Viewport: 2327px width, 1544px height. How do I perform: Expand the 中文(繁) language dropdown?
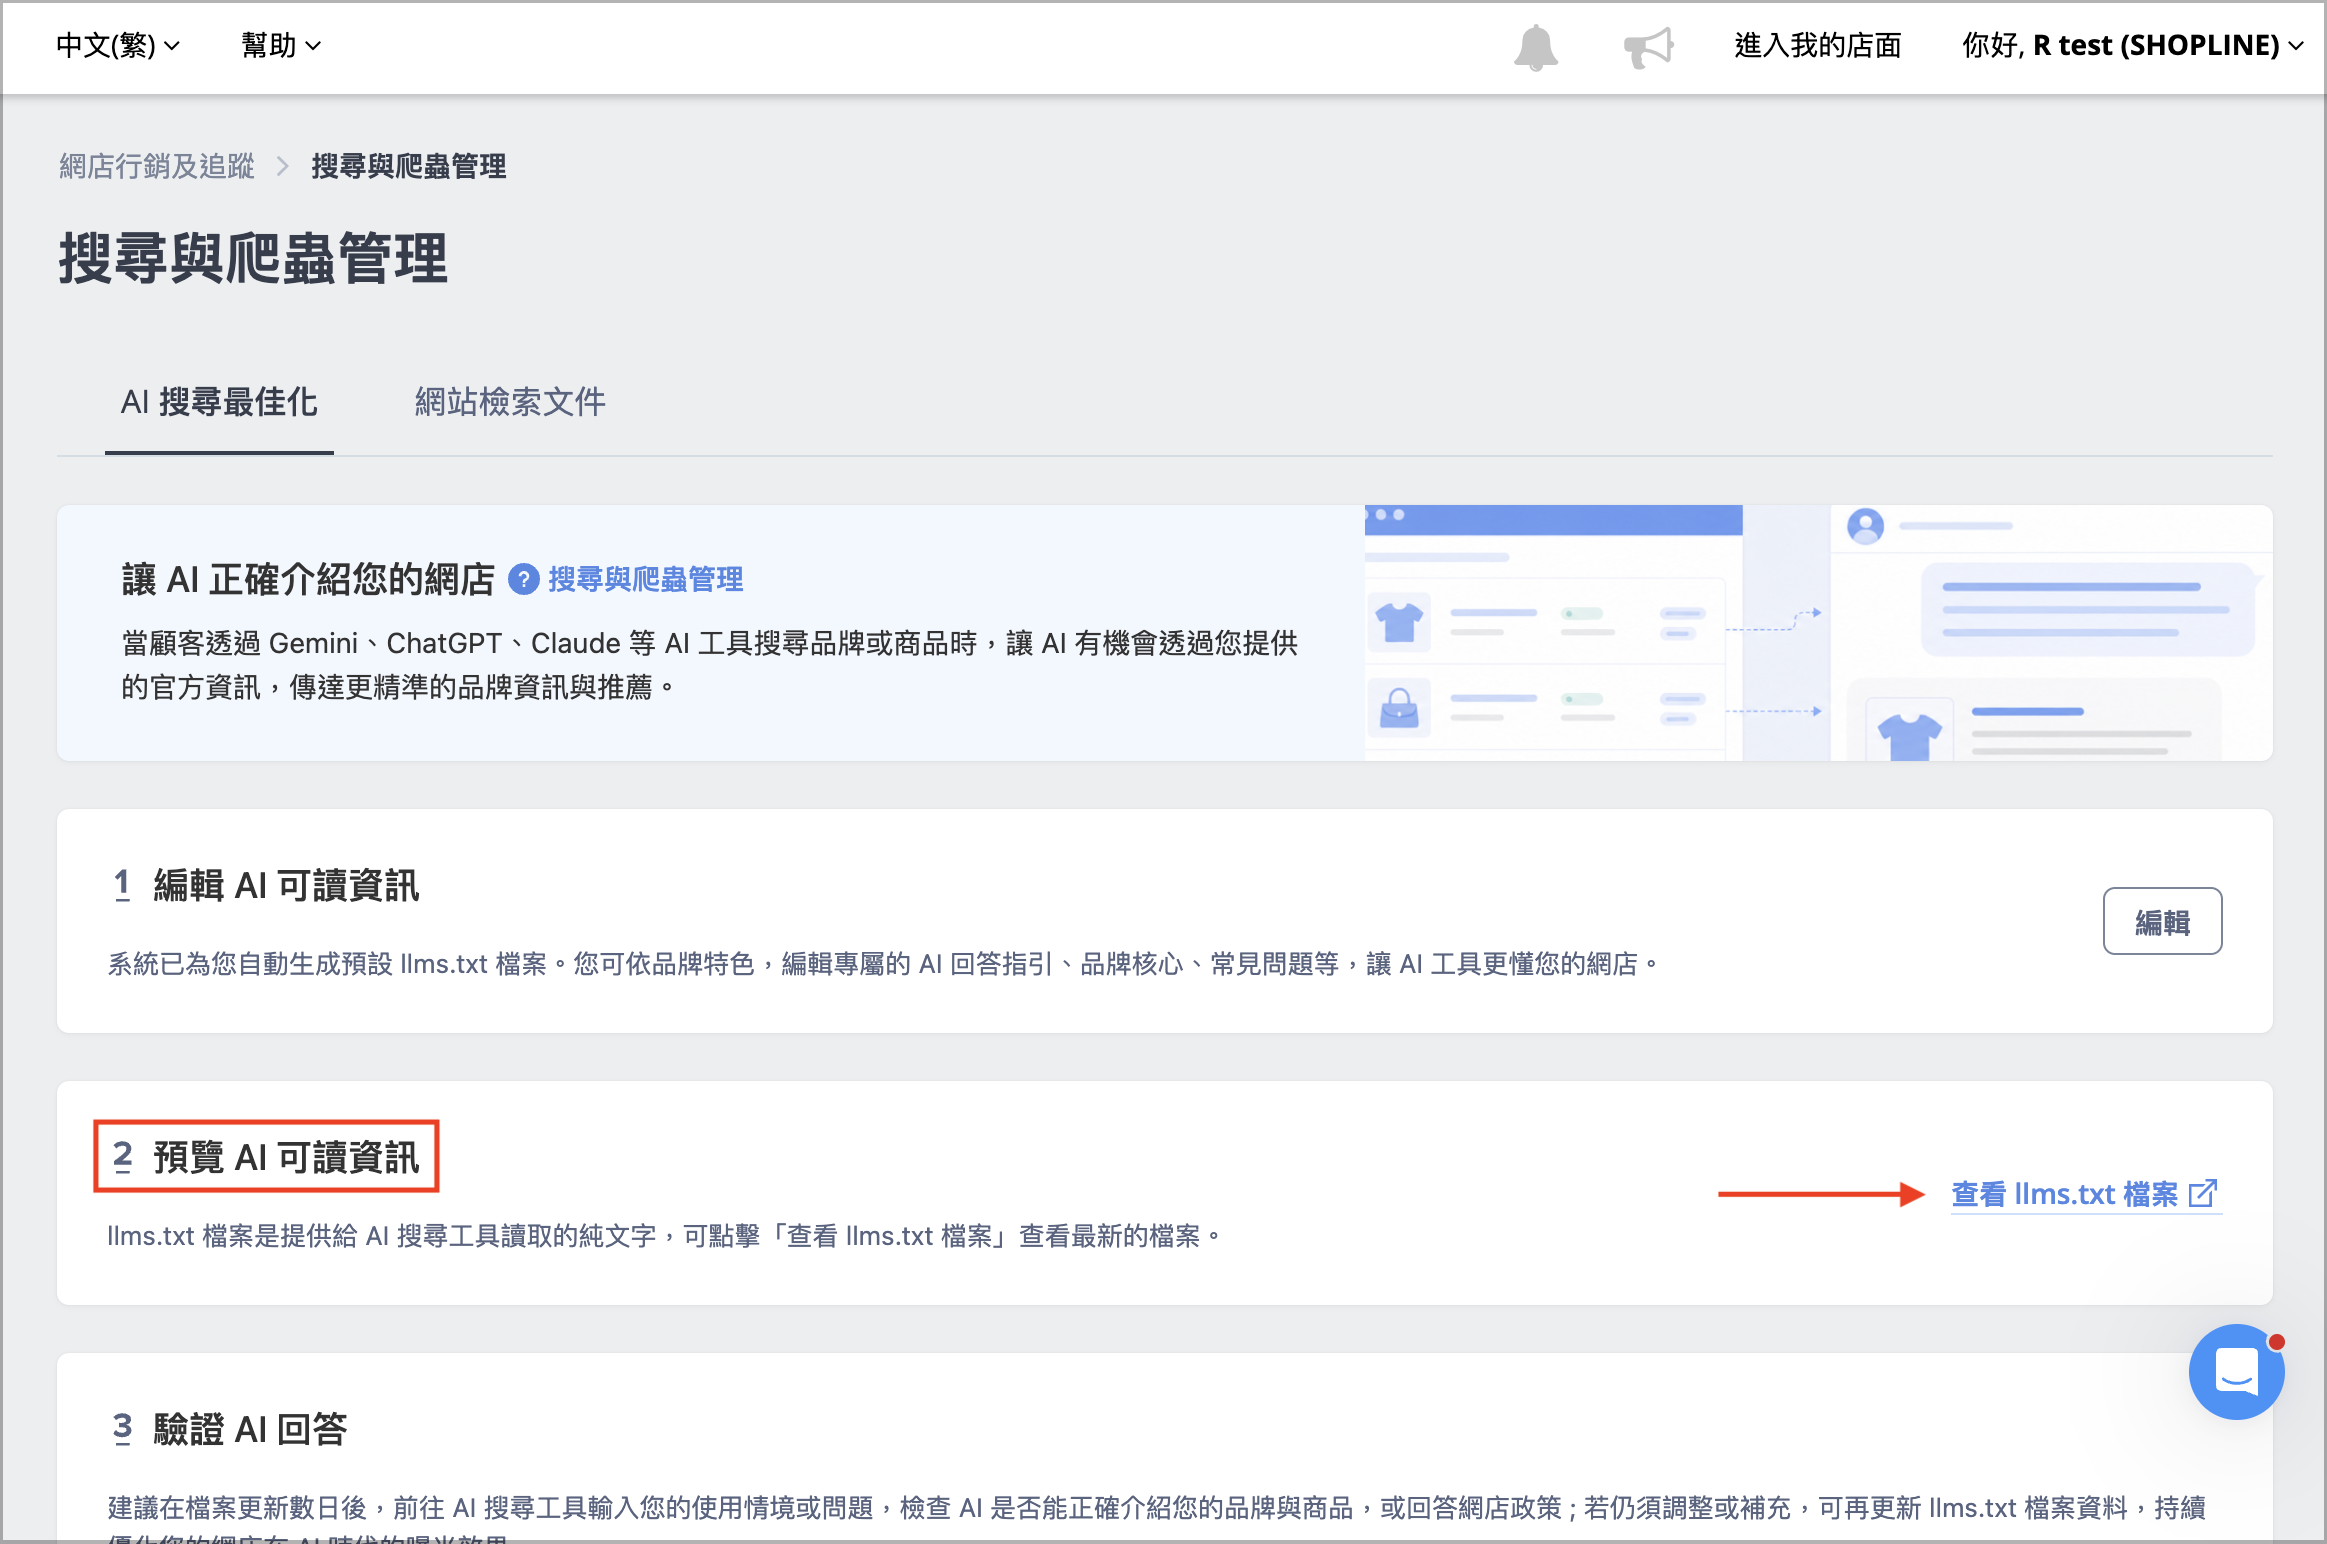coord(118,46)
